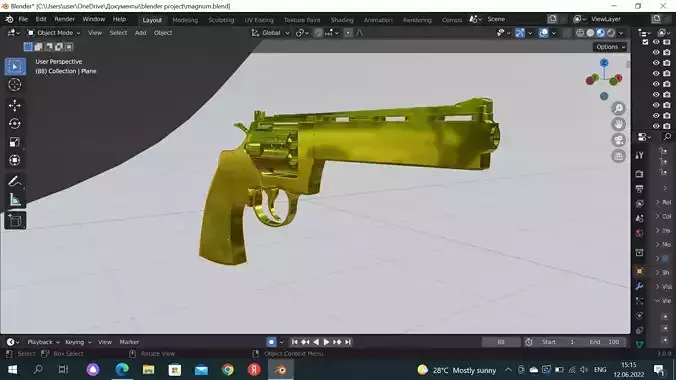Open the Render properties tab
This screenshot has width=676, height=380.
point(640,174)
